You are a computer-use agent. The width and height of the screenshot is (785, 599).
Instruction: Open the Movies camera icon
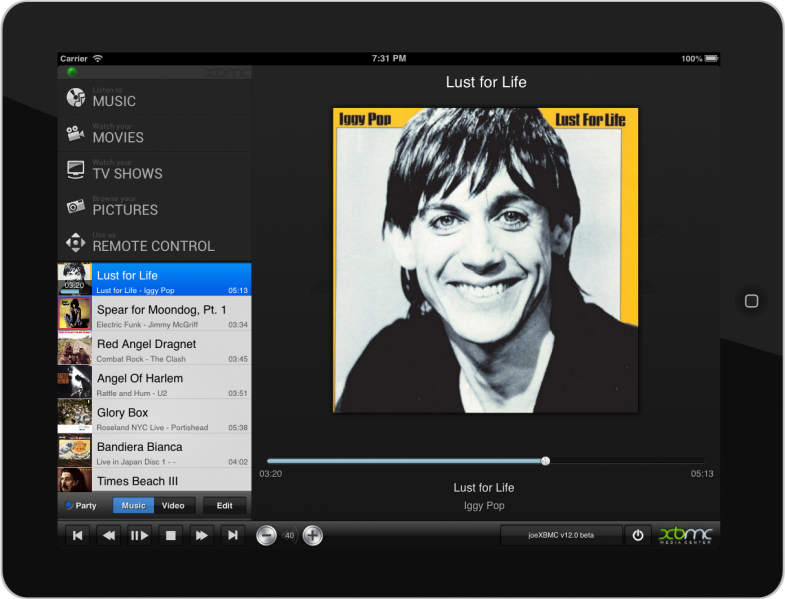pos(76,133)
